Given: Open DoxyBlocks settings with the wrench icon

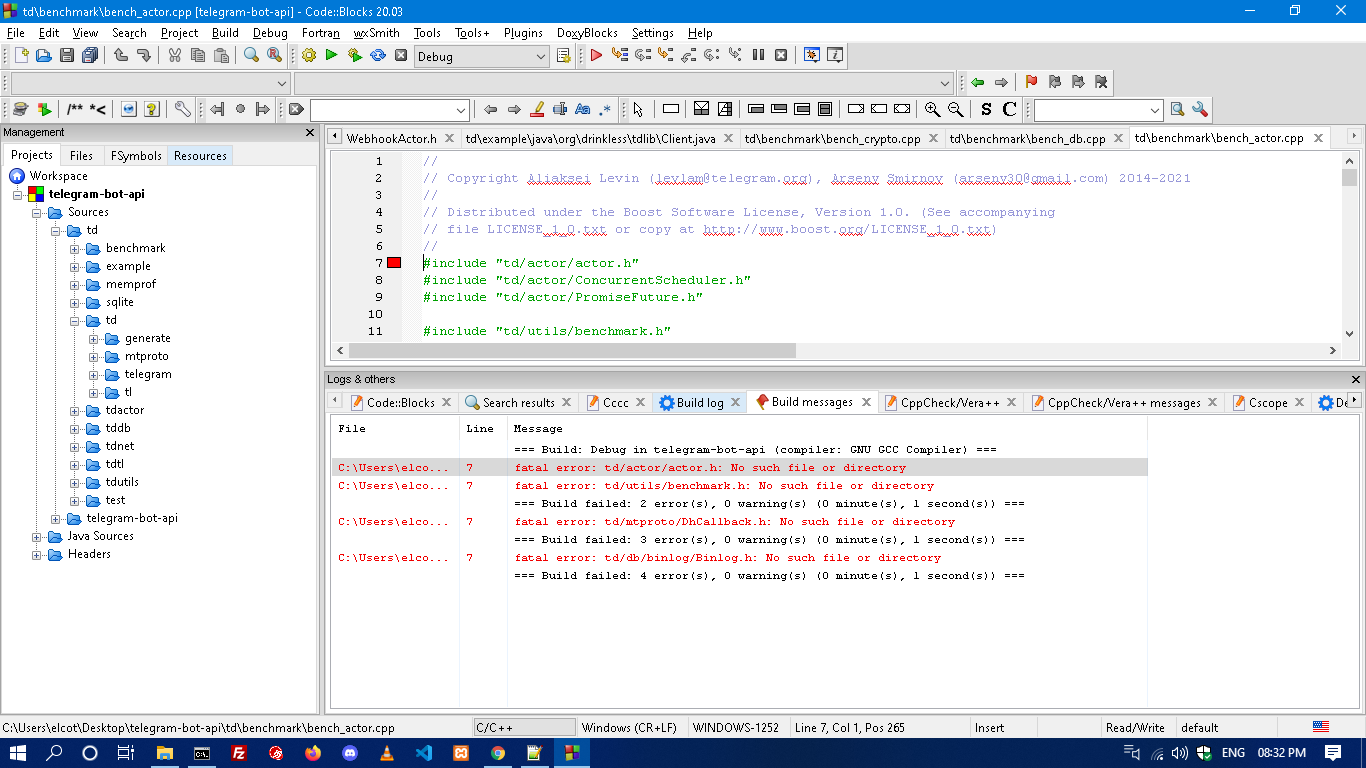Looking at the screenshot, I should (182, 108).
